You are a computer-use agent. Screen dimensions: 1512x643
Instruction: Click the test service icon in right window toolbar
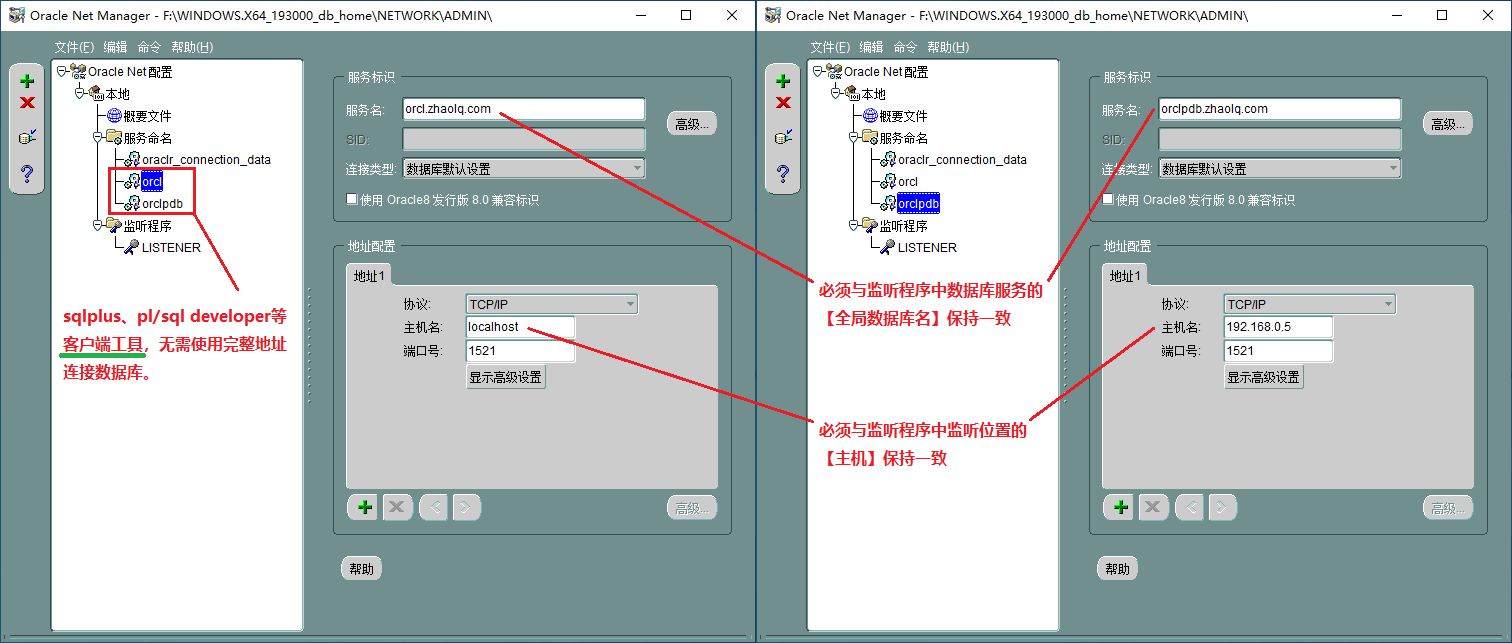pos(783,137)
